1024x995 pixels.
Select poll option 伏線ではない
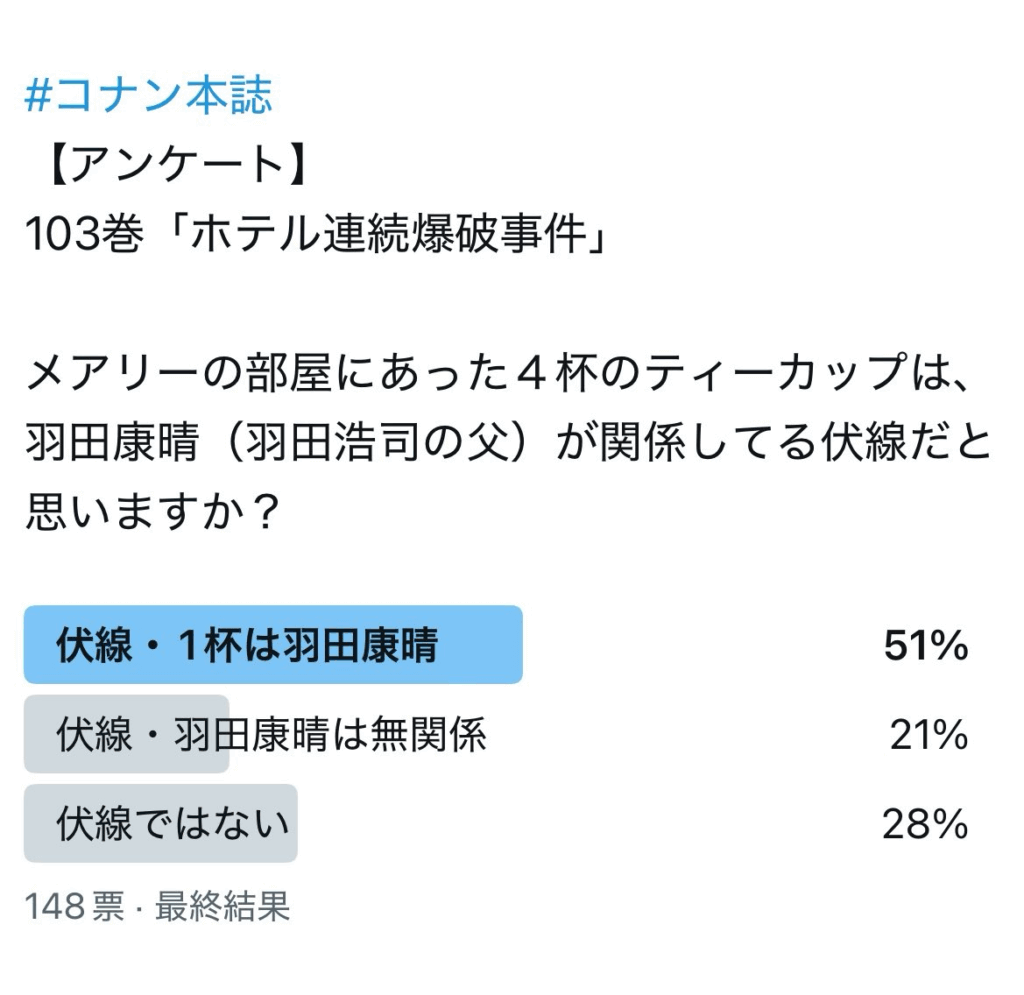coord(173,824)
